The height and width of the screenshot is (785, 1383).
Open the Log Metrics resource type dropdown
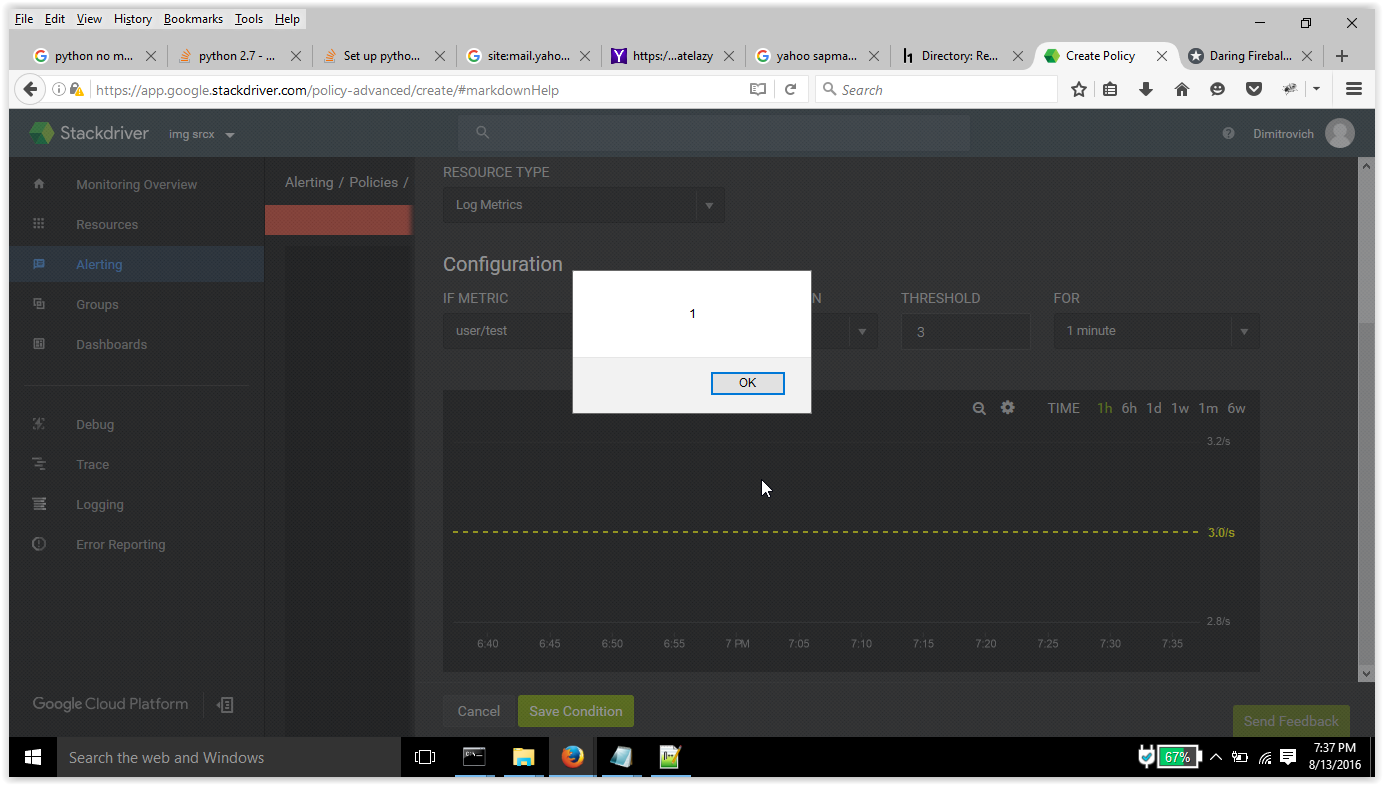tap(583, 205)
